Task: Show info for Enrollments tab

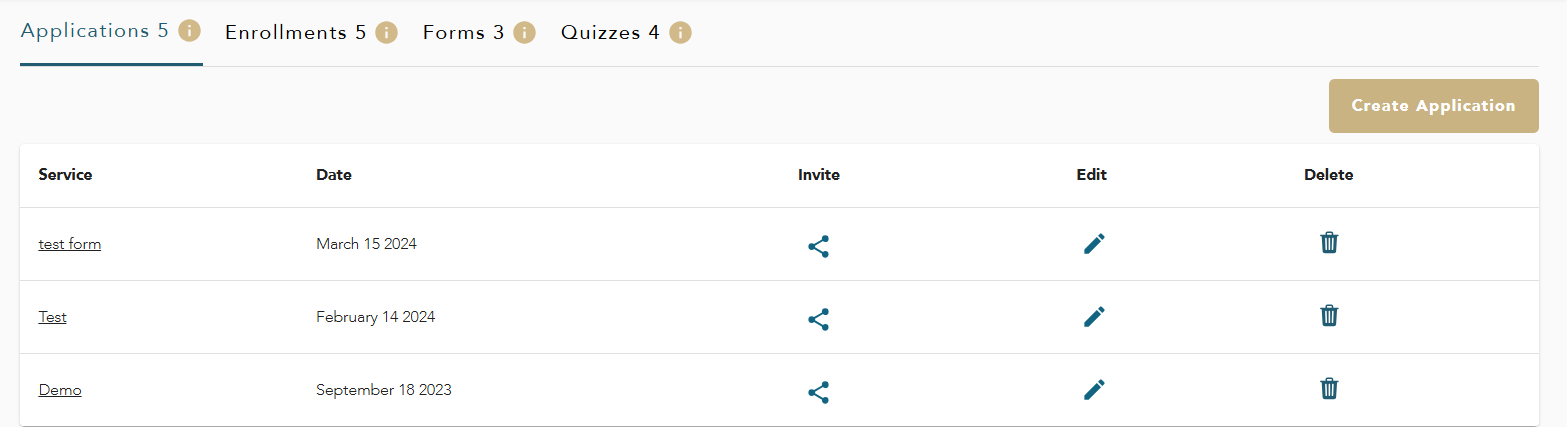Action: [387, 33]
